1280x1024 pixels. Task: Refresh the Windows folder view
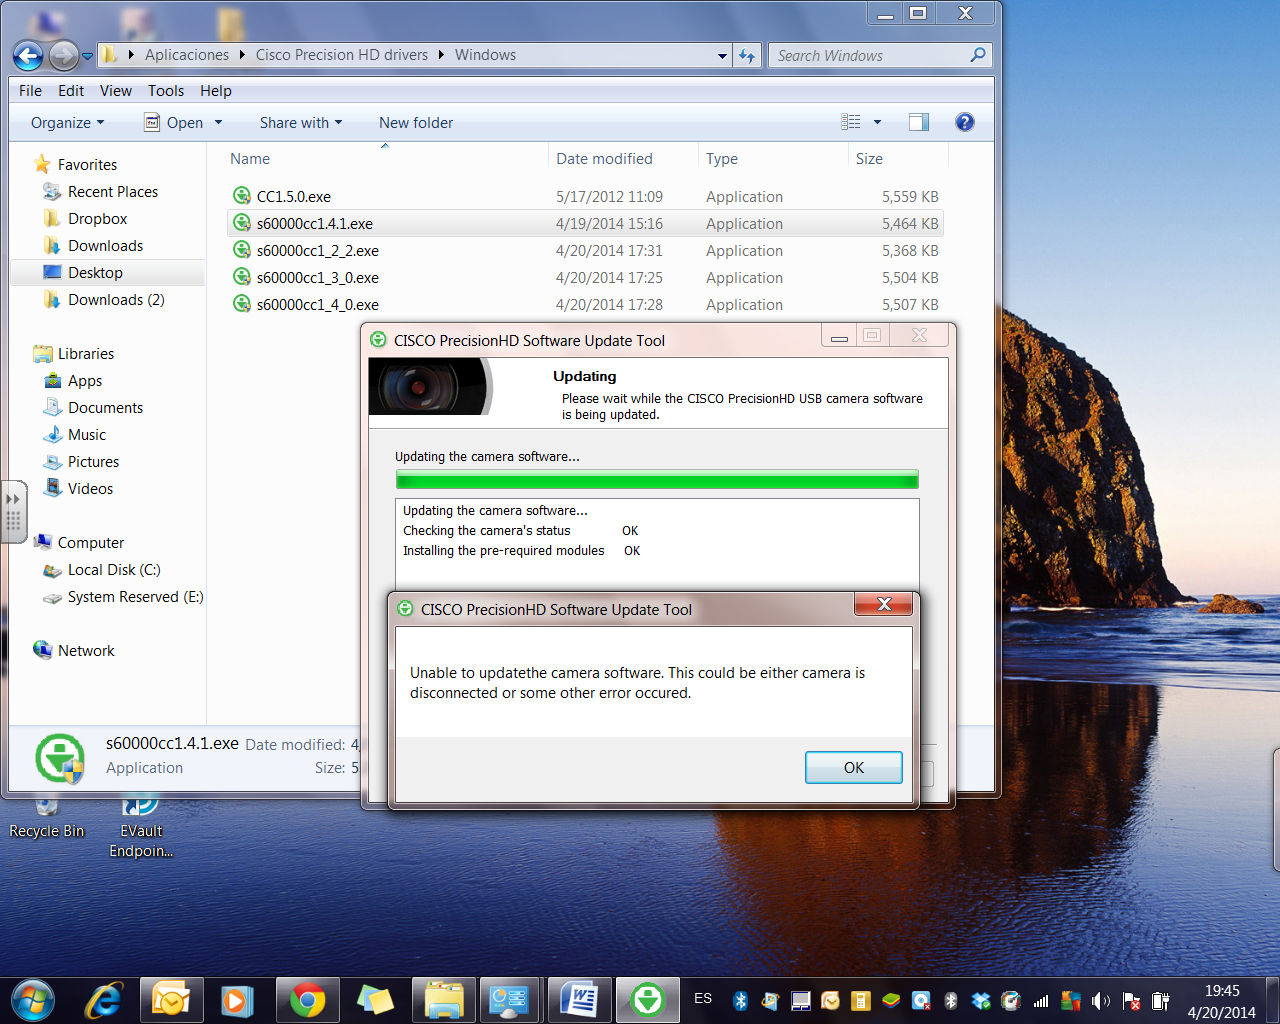coord(747,56)
